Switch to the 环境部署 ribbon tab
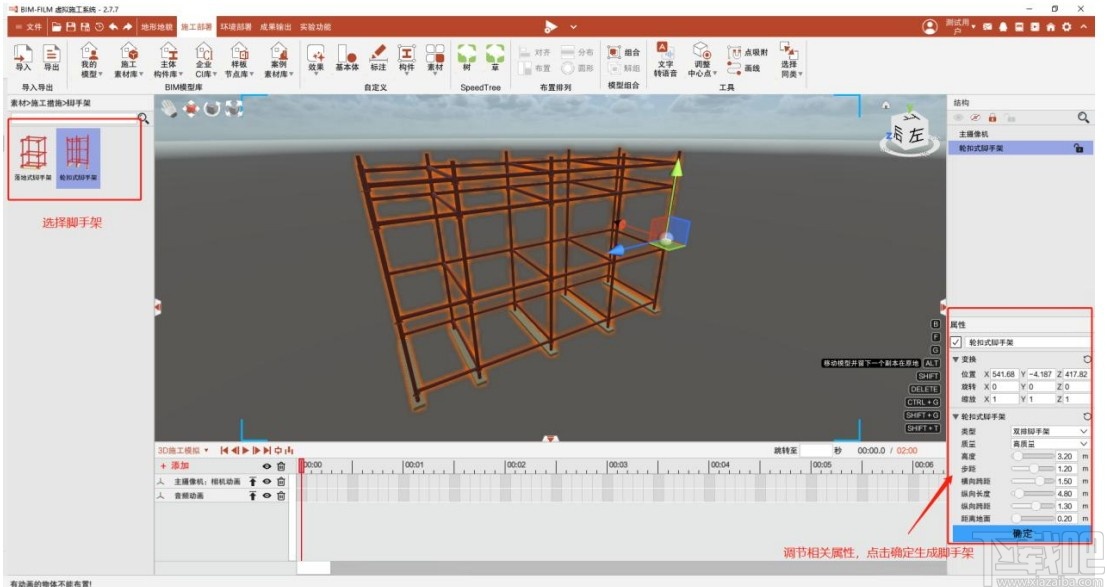The height and width of the screenshot is (587, 1107). pos(233,27)
